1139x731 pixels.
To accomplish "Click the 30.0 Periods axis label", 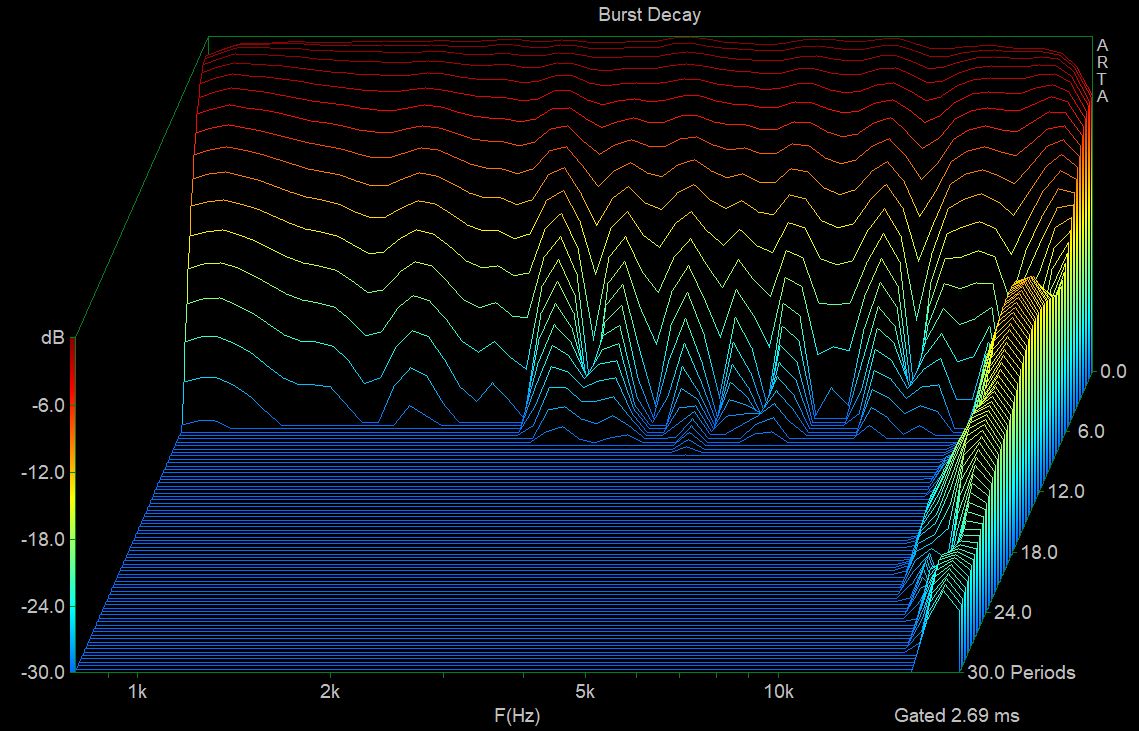I will [x=1019, y=672].
